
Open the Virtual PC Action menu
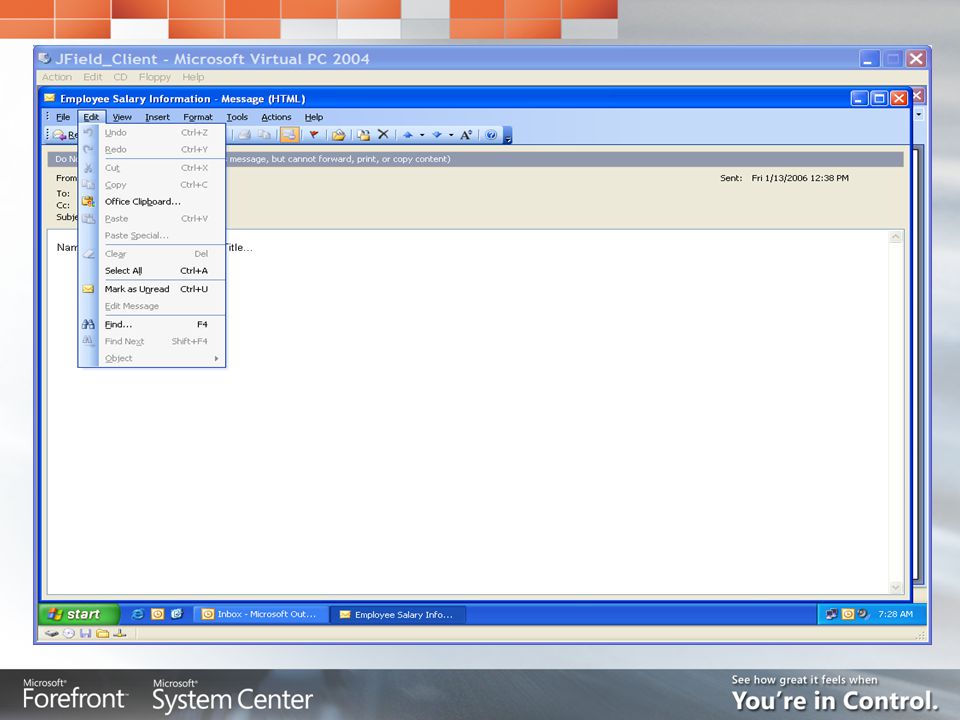click(x=57, y=77)
